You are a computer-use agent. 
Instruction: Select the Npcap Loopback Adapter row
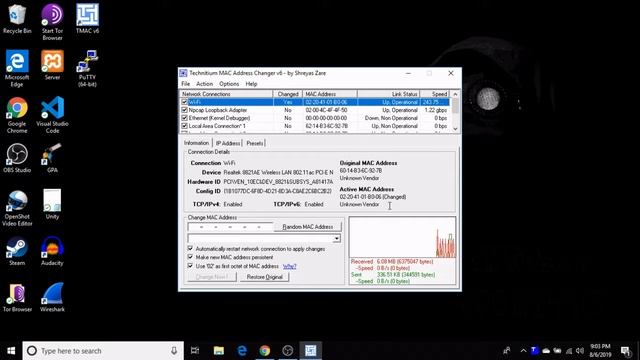coord(315,110)
